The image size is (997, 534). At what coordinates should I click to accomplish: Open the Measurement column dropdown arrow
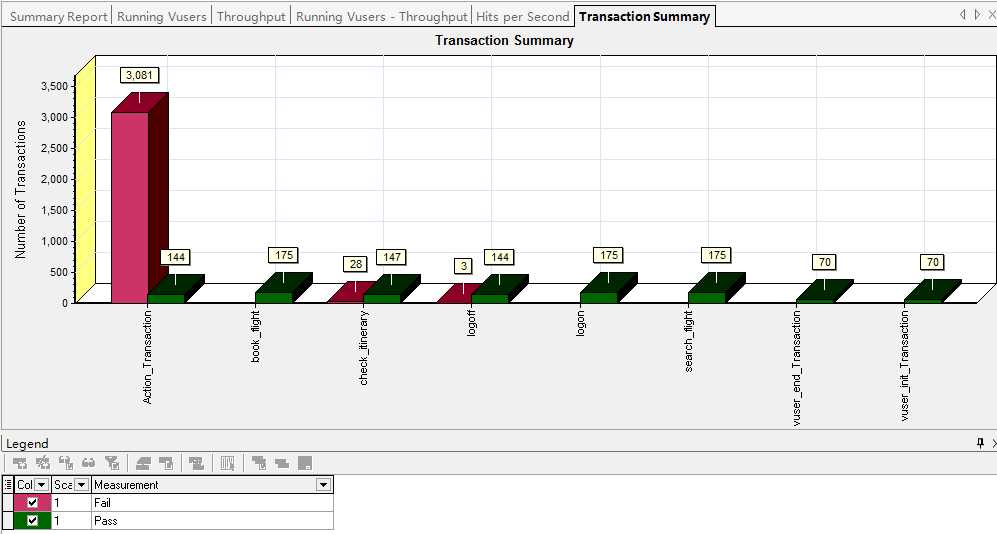pyautogui.click(x=323, y=485)
